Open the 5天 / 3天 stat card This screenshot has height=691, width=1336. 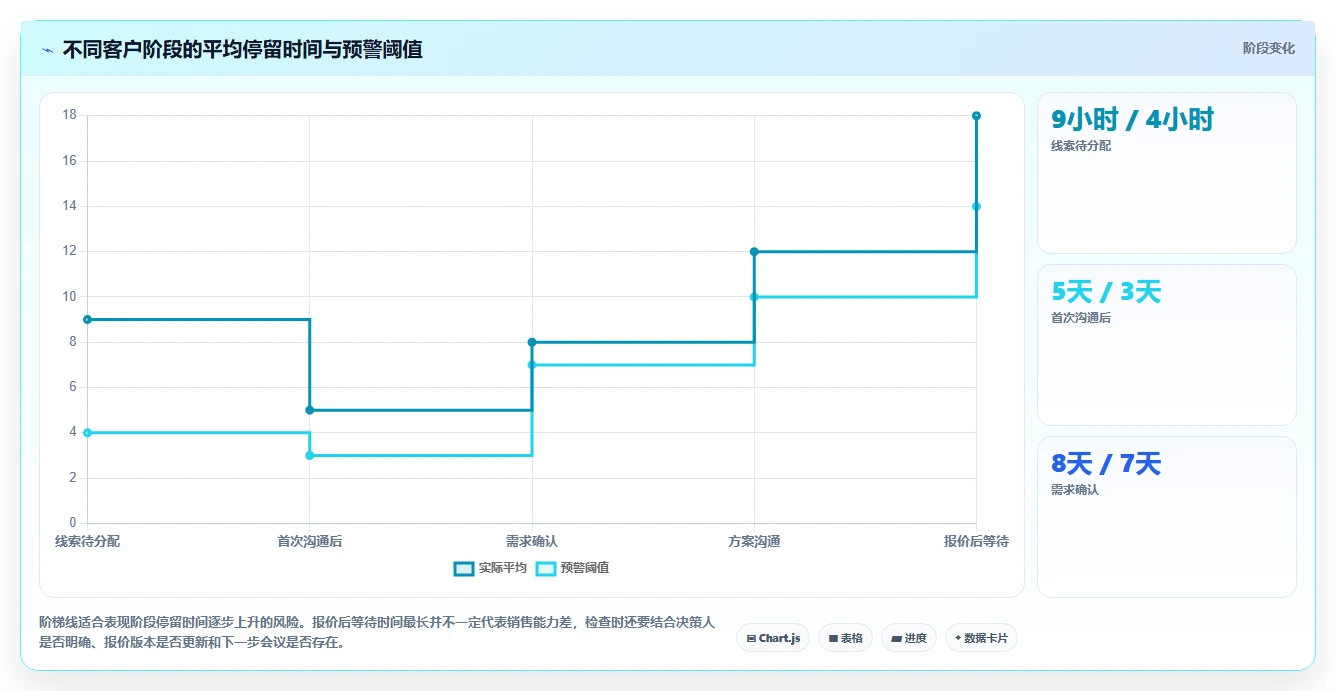point(1167,345)
